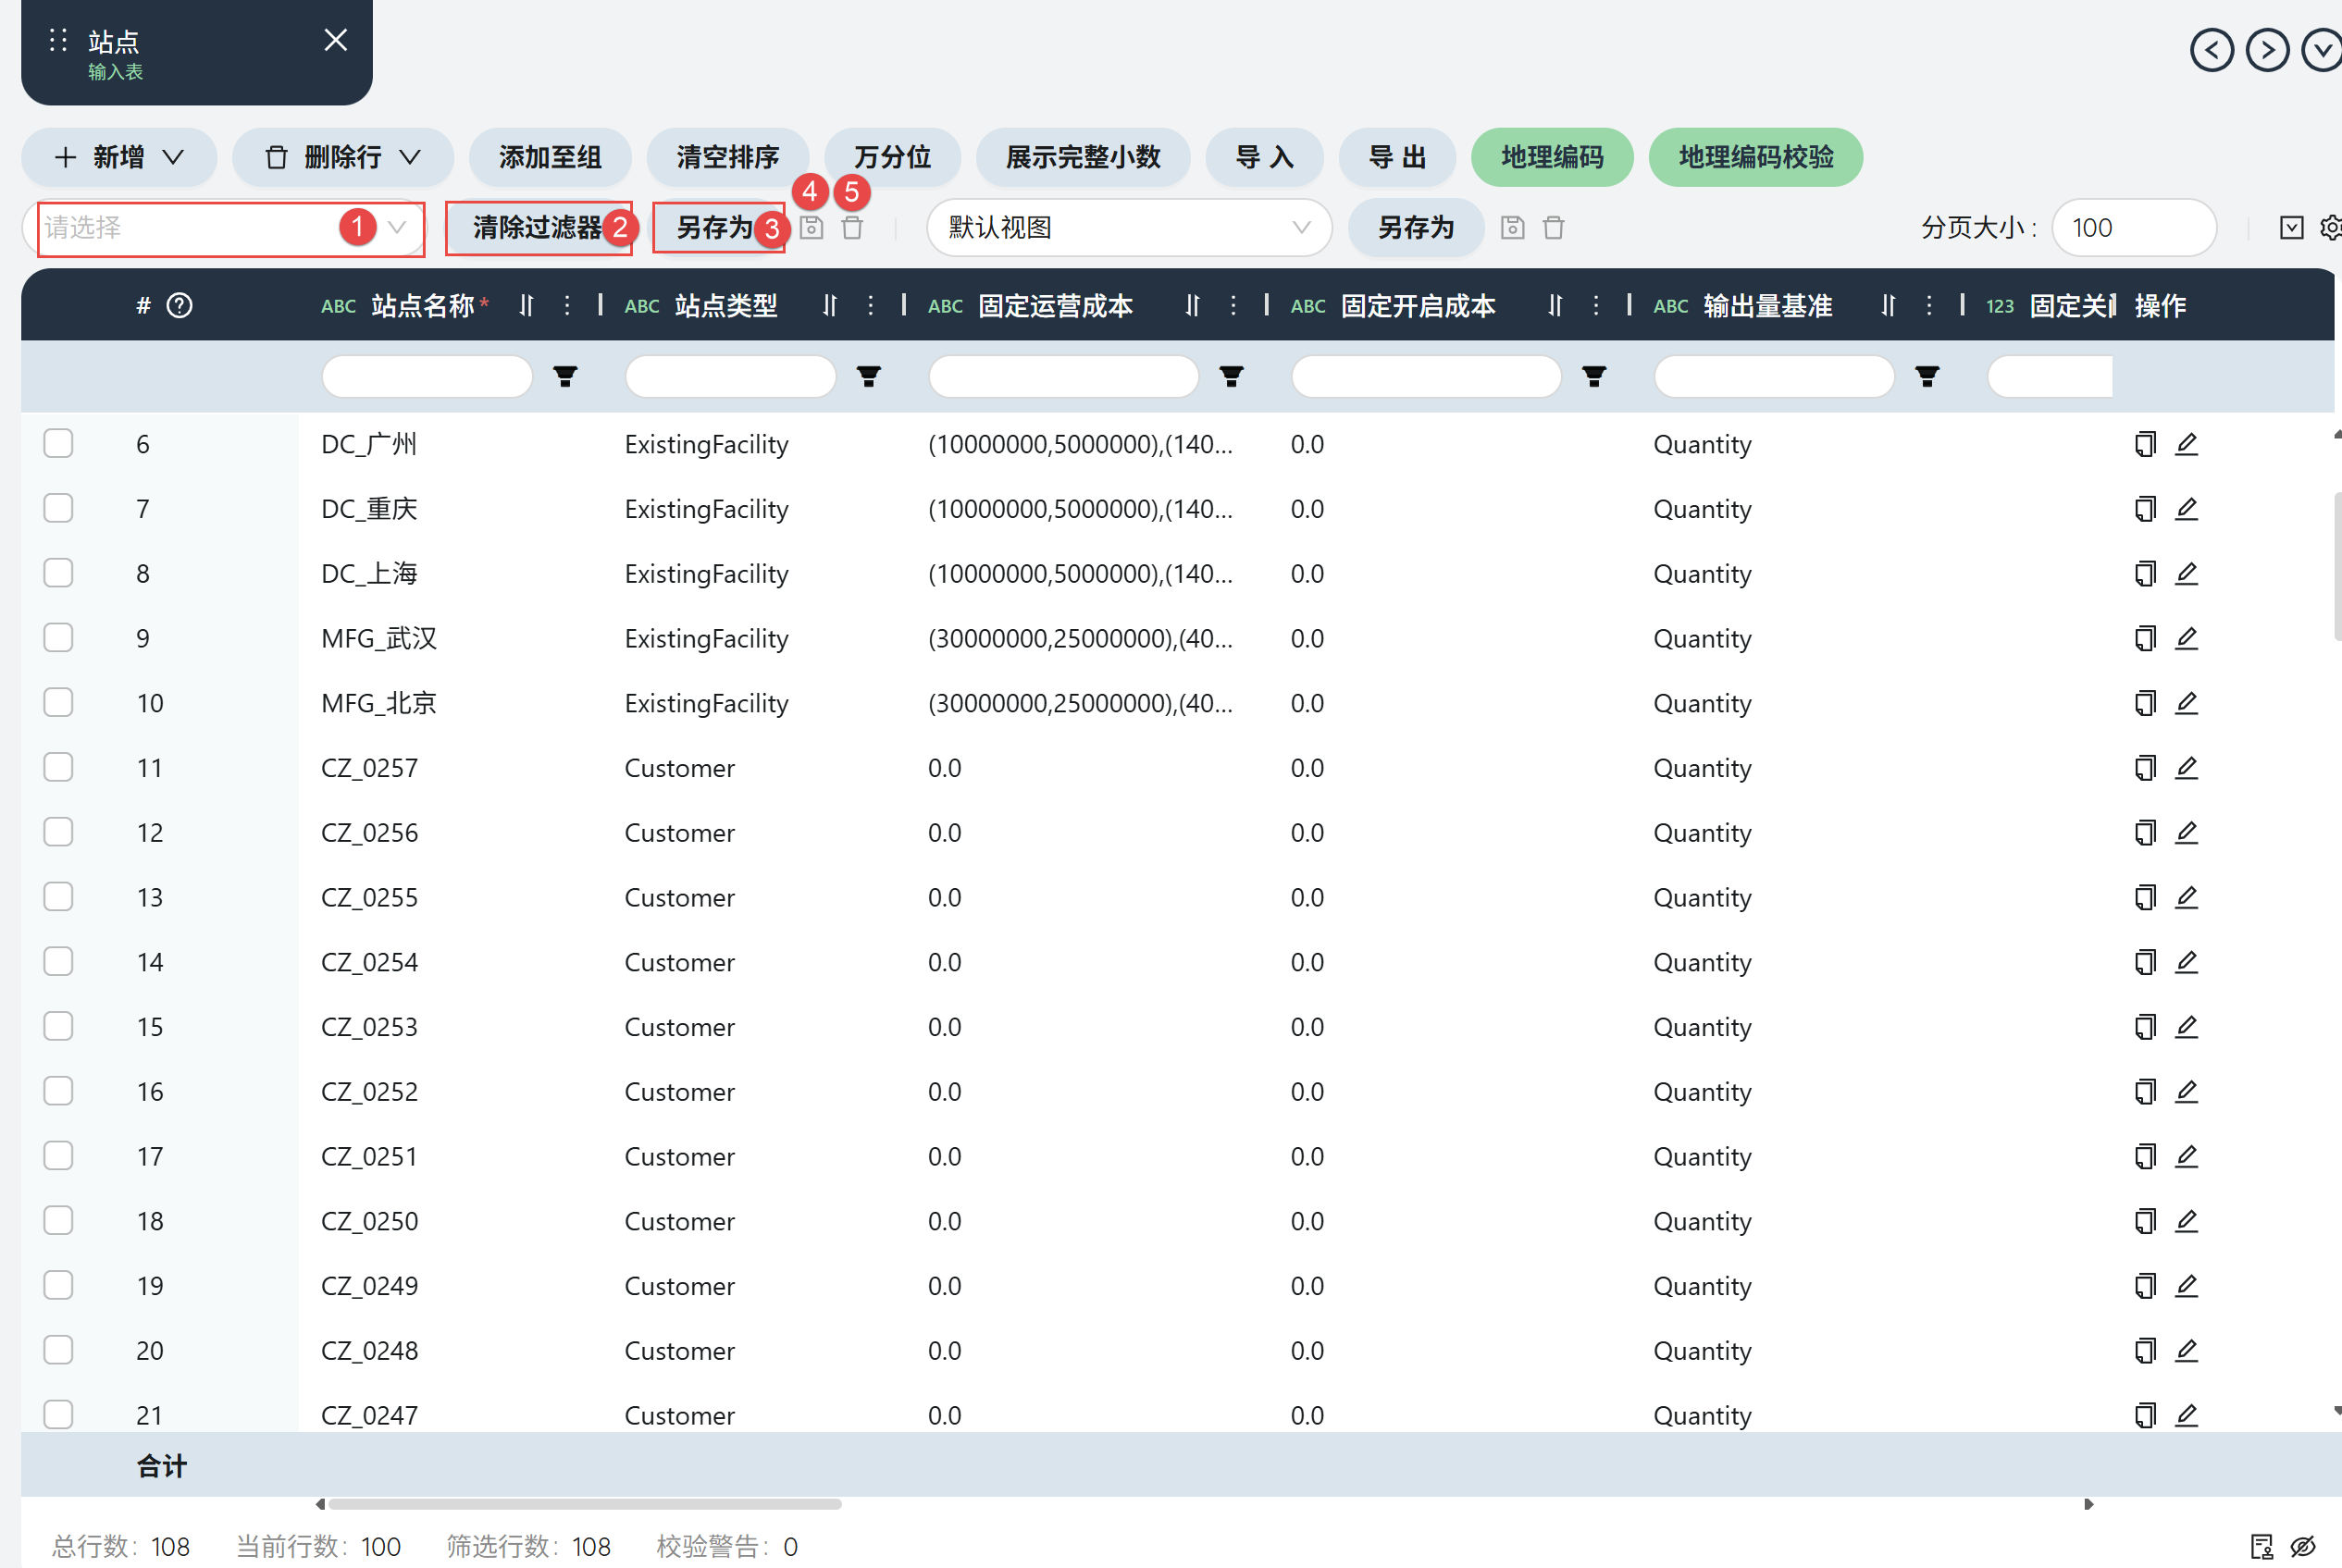The height and width of the screenshot is (1568, 2342).
Task: Click the delete view trash icon beside 默认视图
Action: [1553, 228]
